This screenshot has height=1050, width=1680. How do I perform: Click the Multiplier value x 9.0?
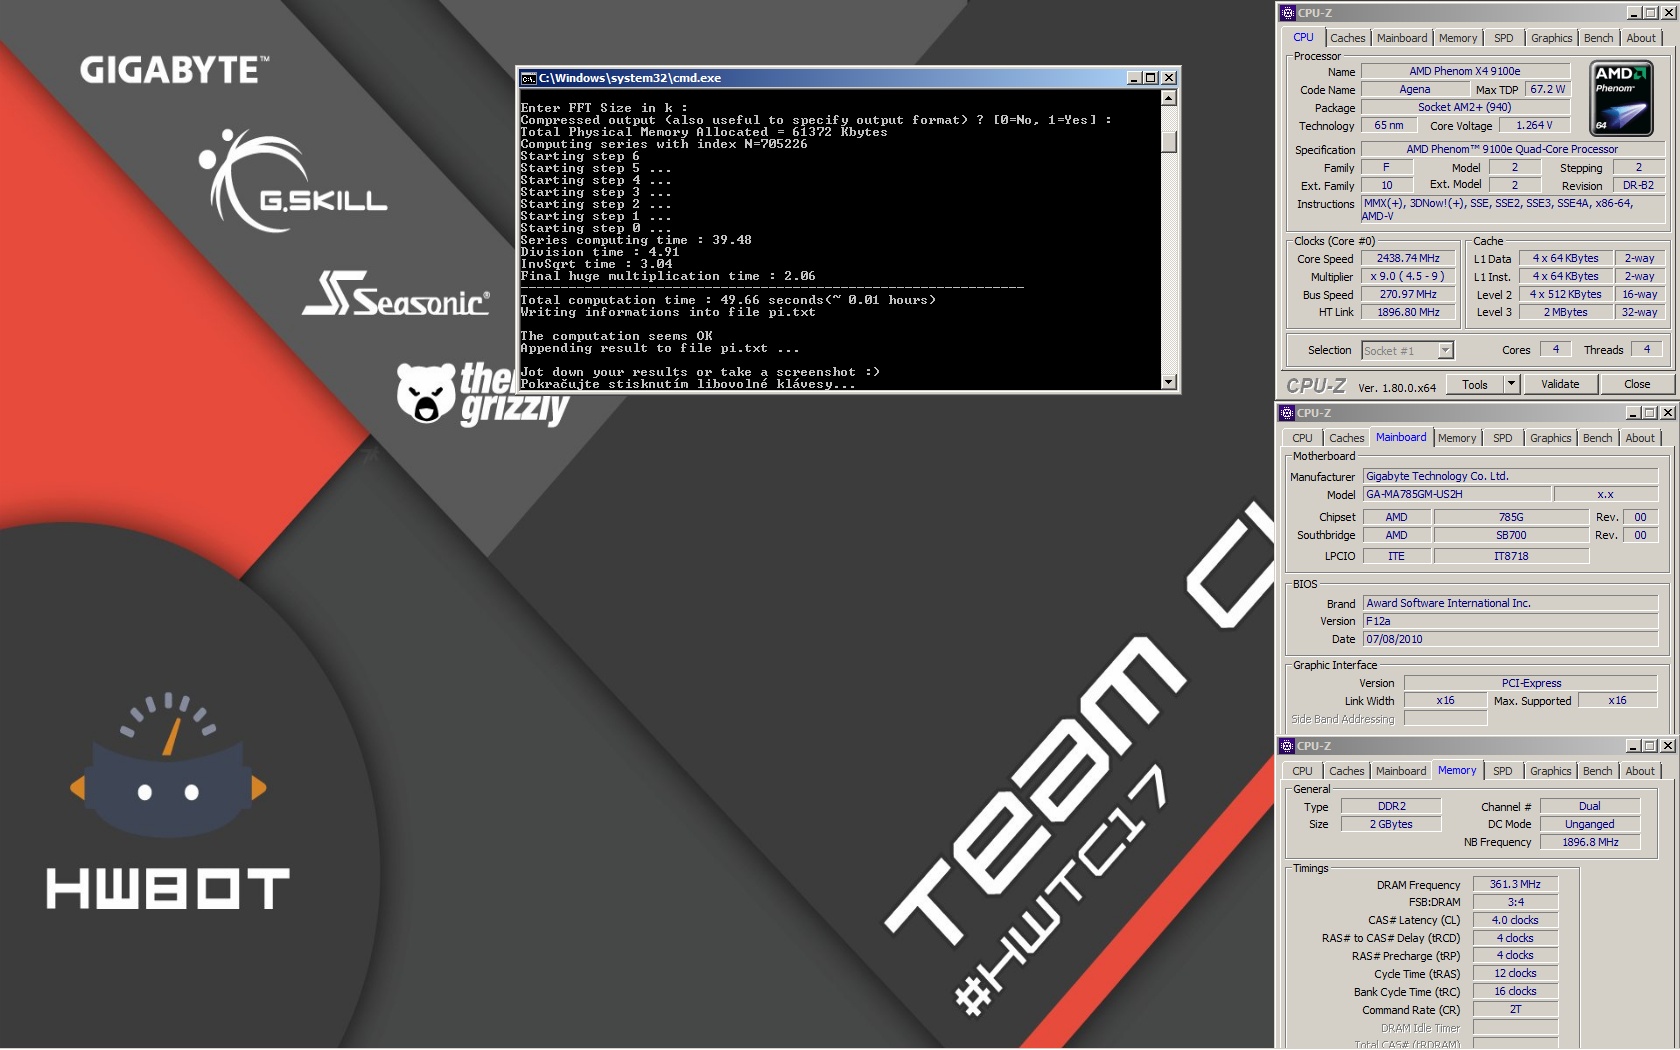point(1408,276)
